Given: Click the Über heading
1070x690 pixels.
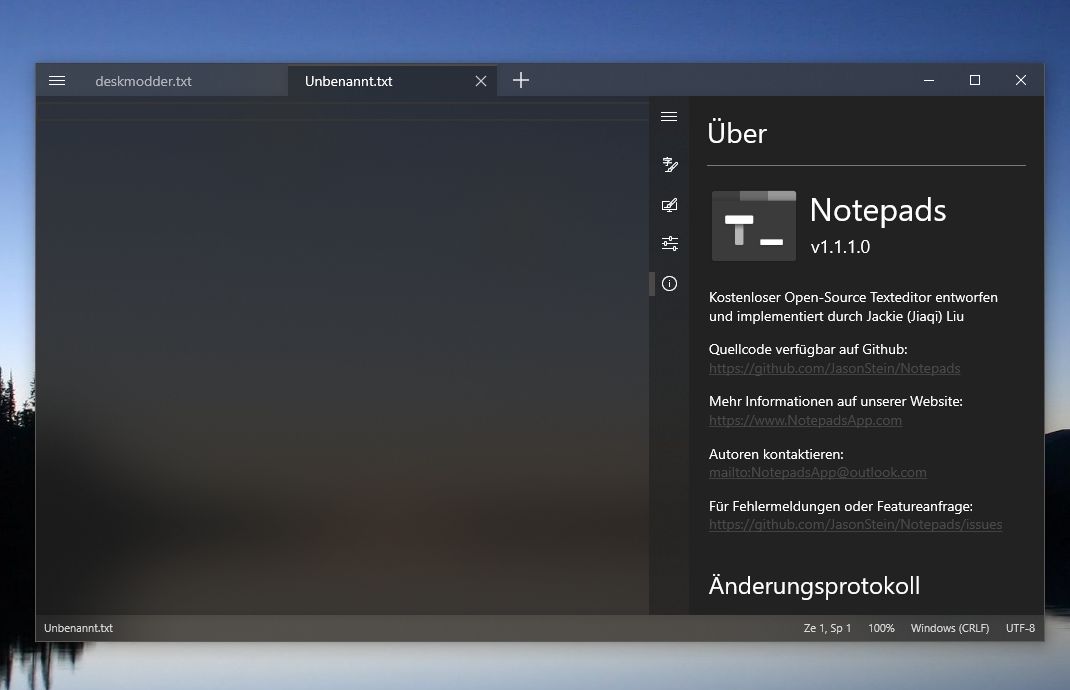Looking at the screenshot, I should tap(737, 133).
